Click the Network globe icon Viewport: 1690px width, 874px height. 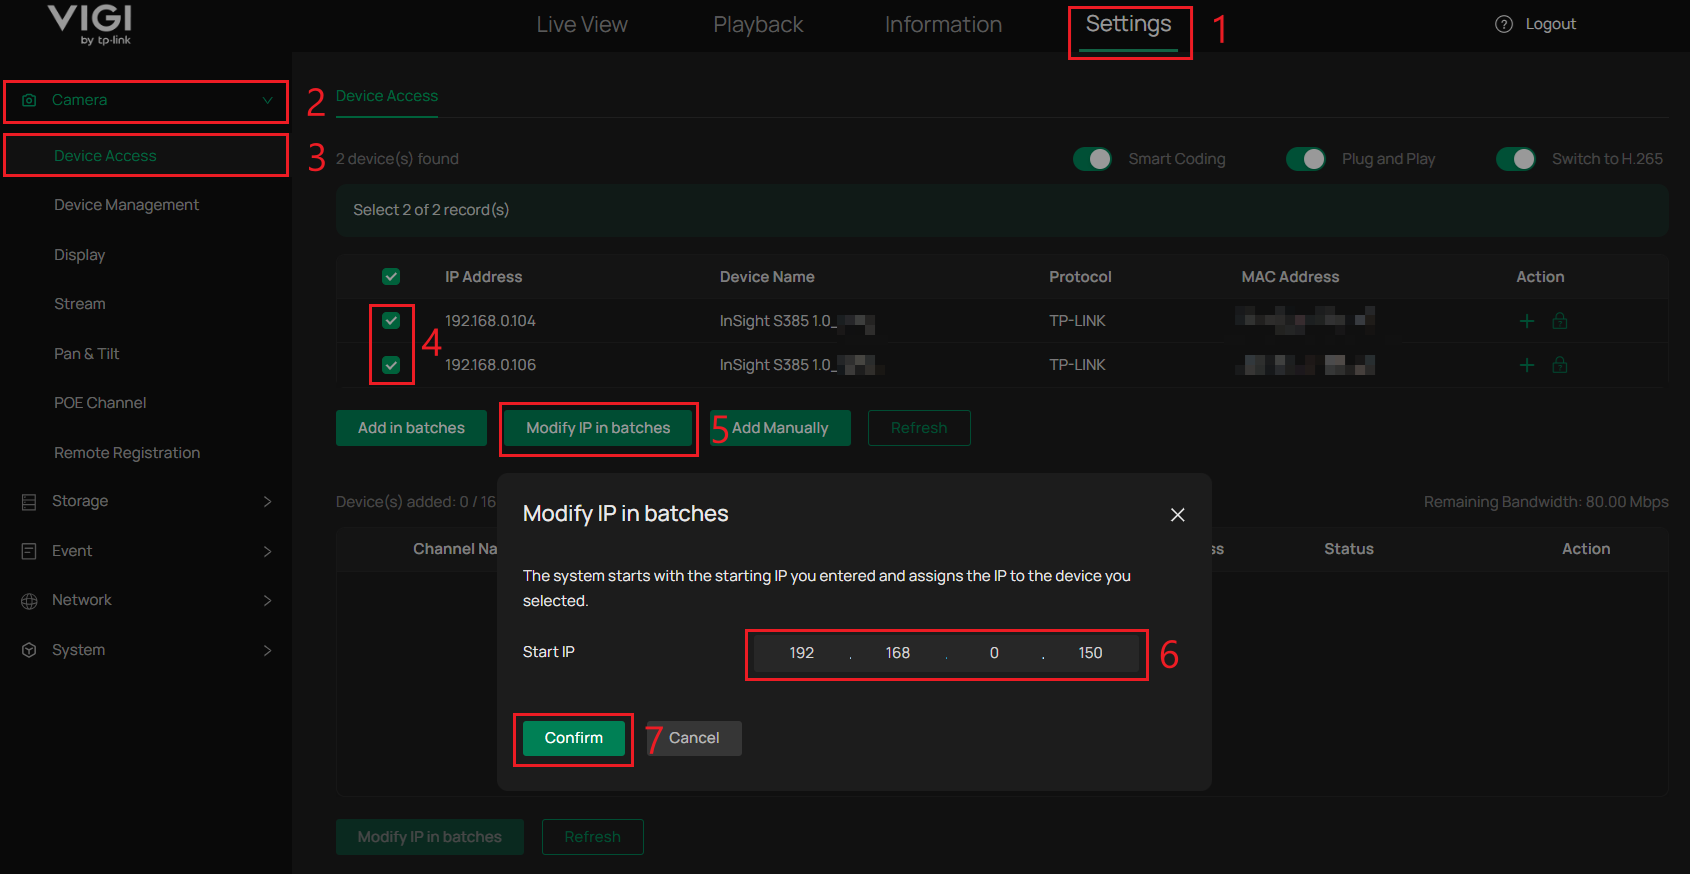[29, 600]
